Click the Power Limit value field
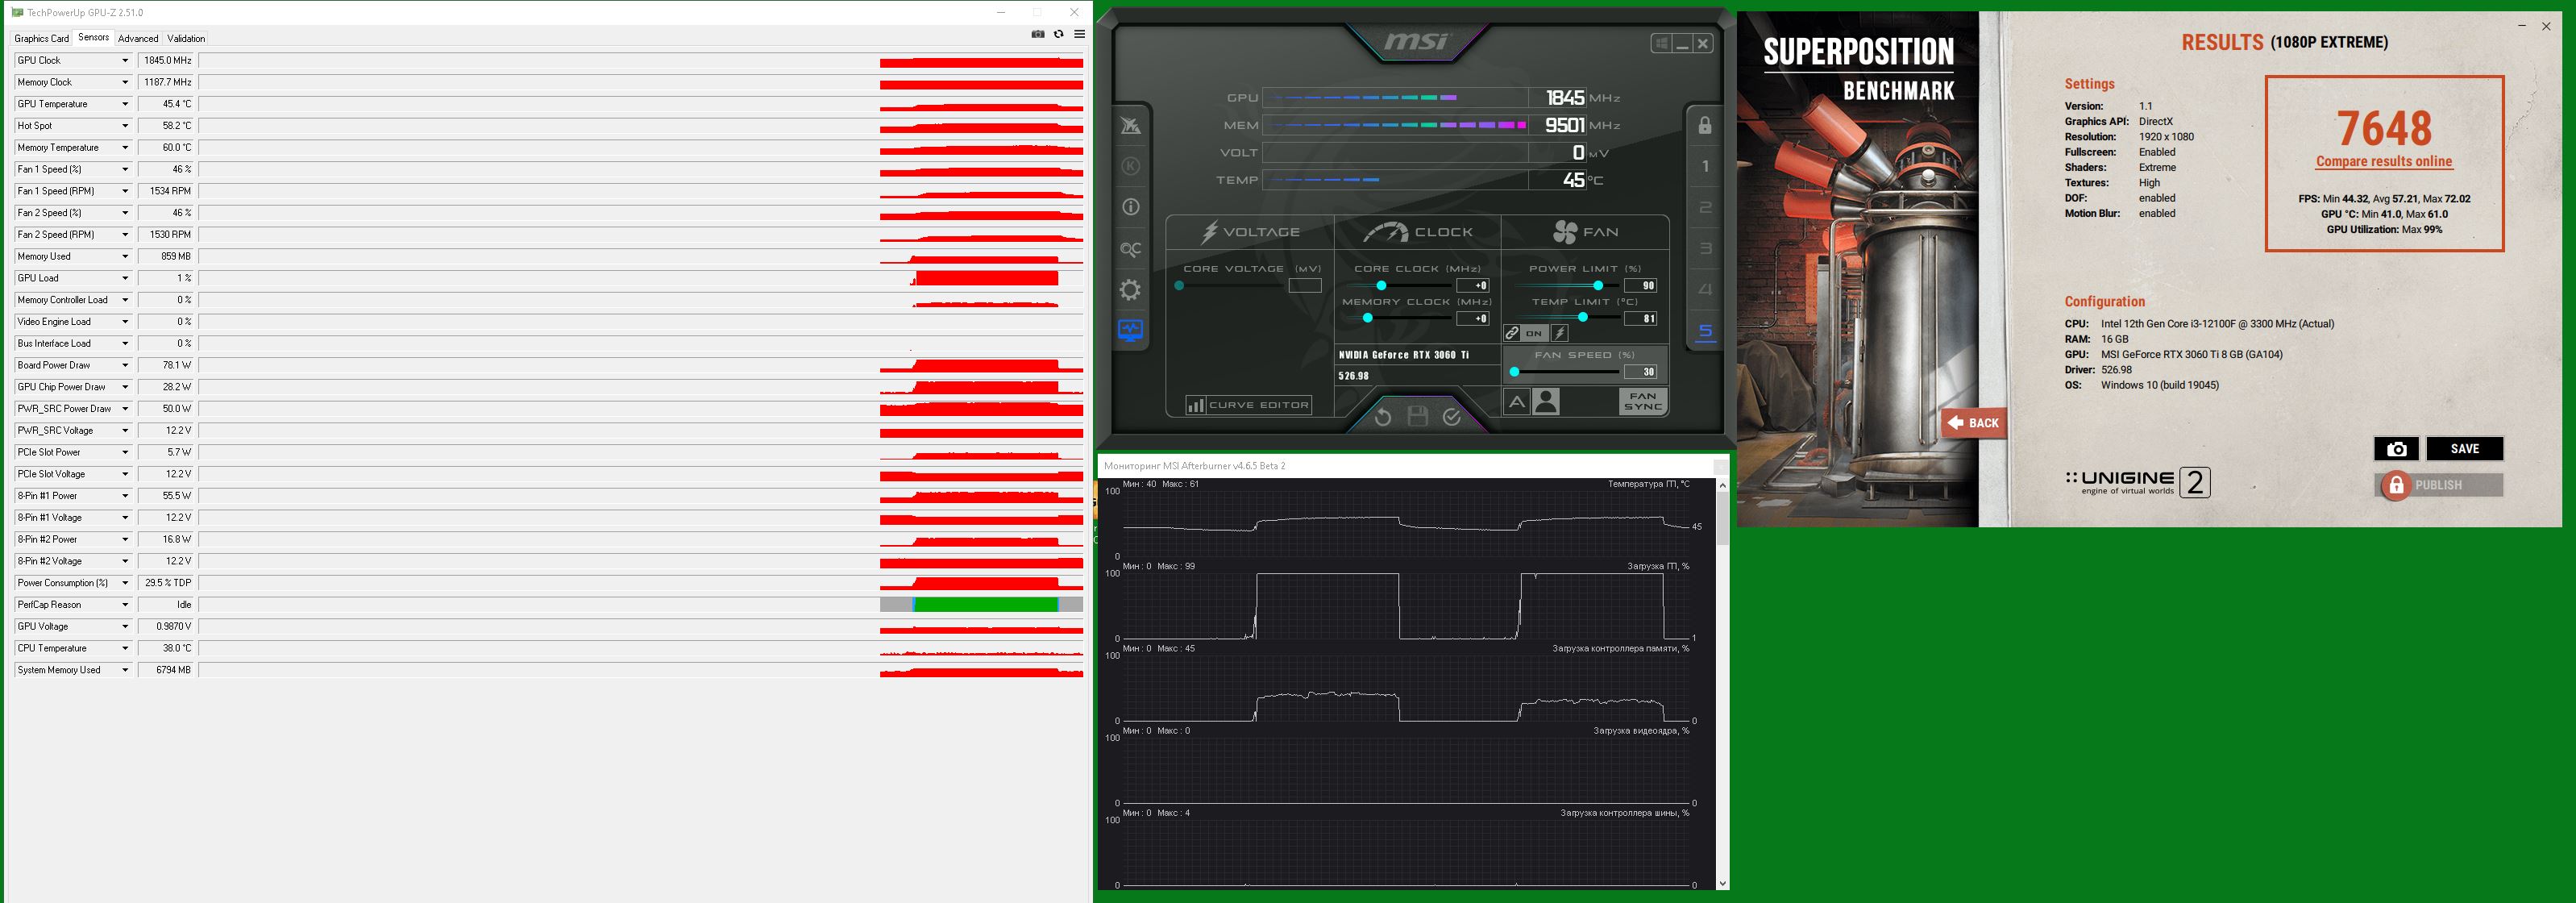This screenshot has width=2576, height=903. [x=1640, y=286]
